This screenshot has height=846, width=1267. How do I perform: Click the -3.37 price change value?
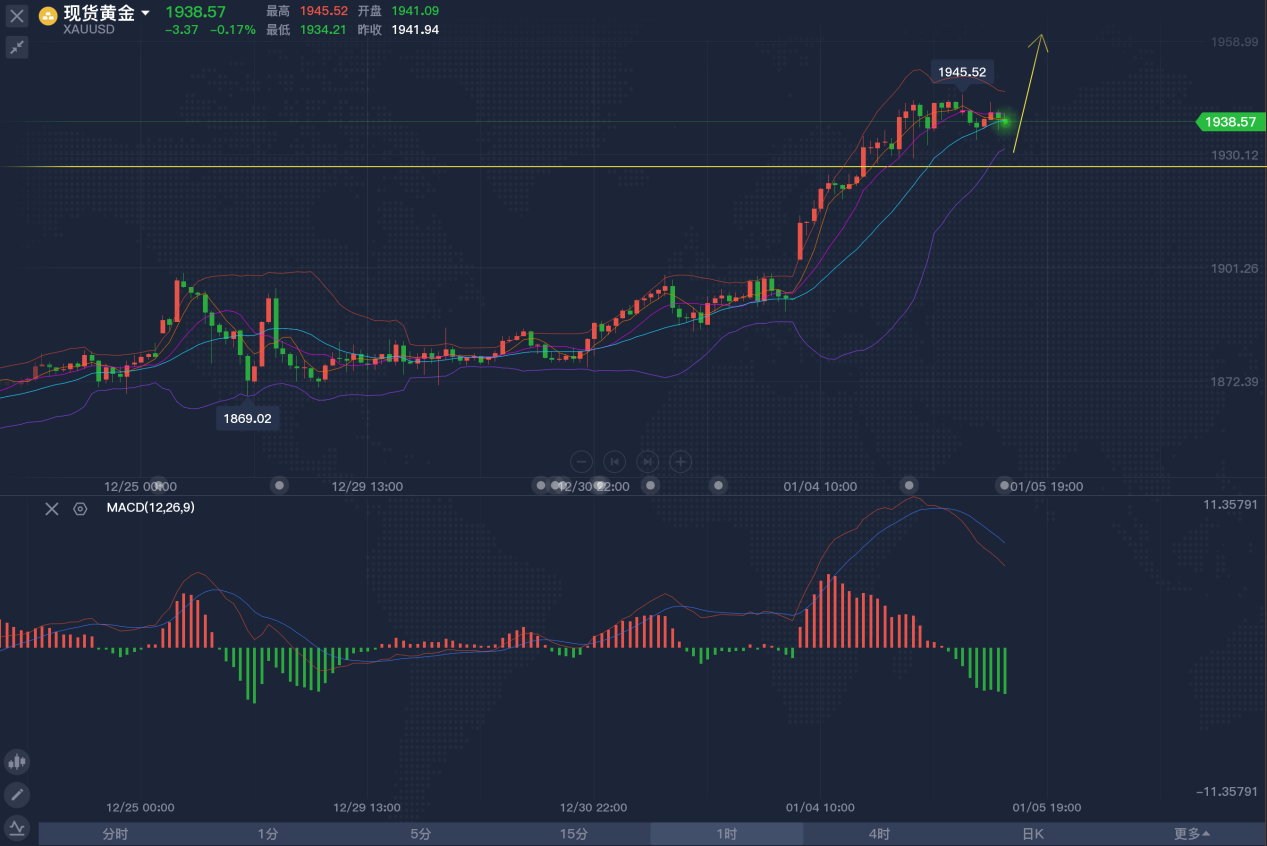tap(182, 30)
